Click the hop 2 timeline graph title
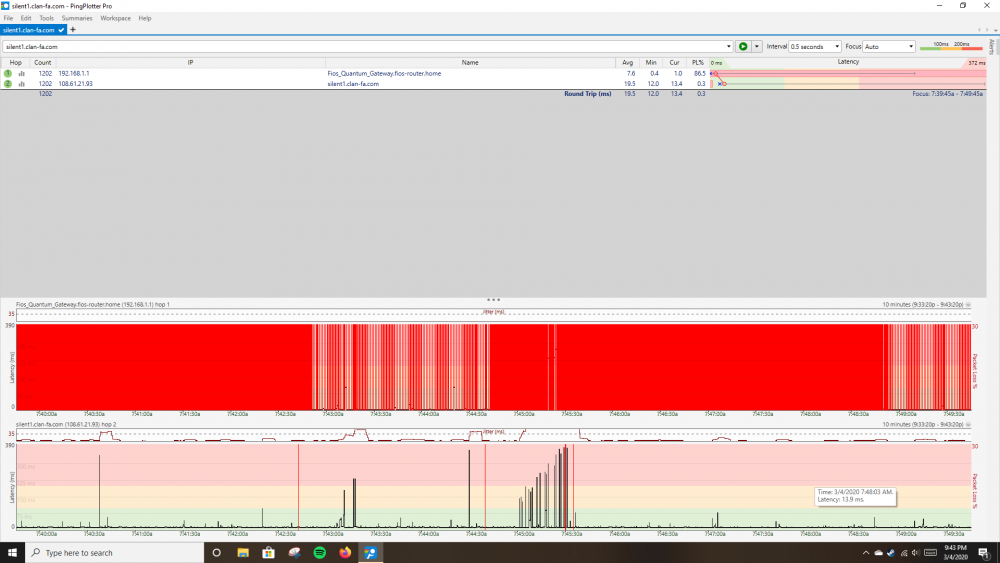1000x563 pixels. pos(66,425)
